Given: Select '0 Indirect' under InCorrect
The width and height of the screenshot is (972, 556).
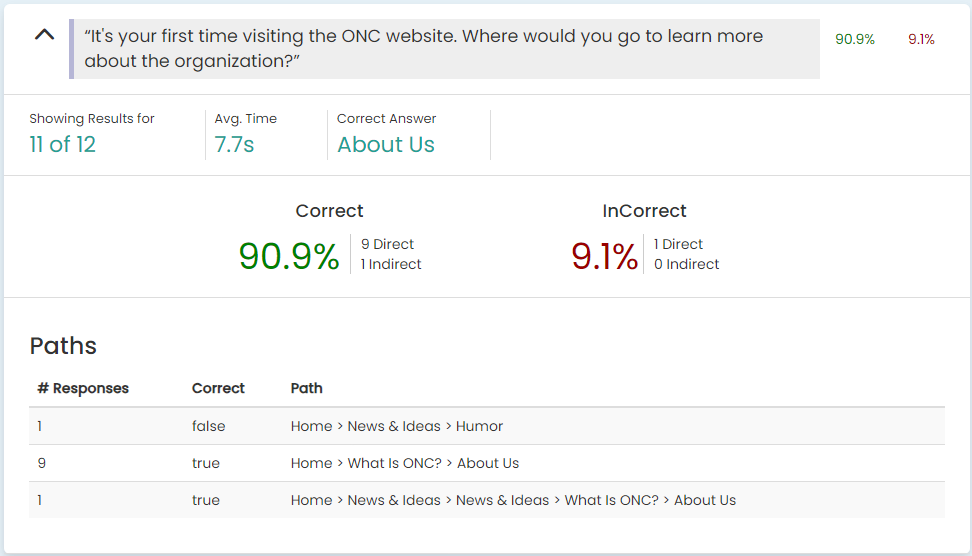Looking at the screenshot, I should (686, 264).
